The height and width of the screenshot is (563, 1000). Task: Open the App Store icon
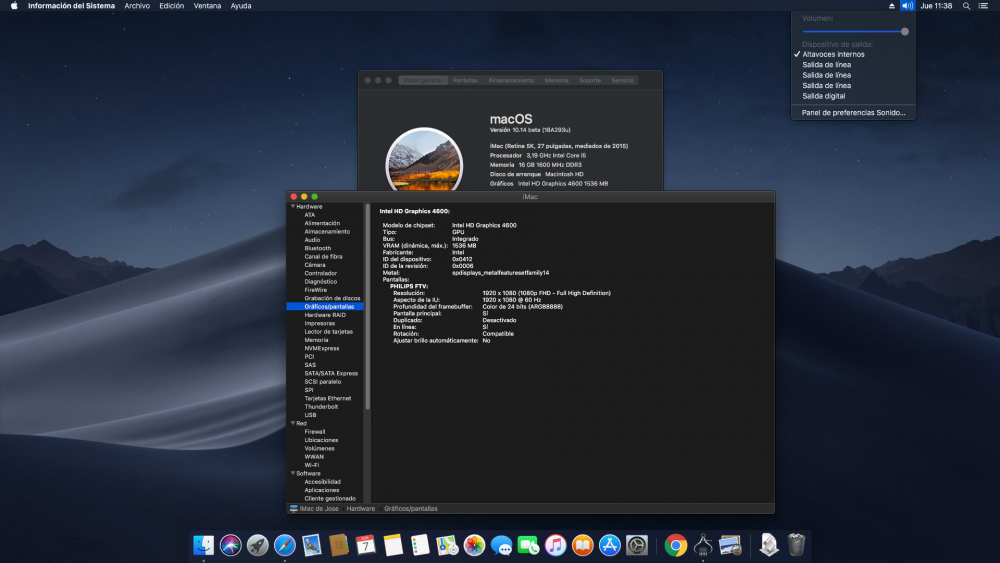point(610,545)
